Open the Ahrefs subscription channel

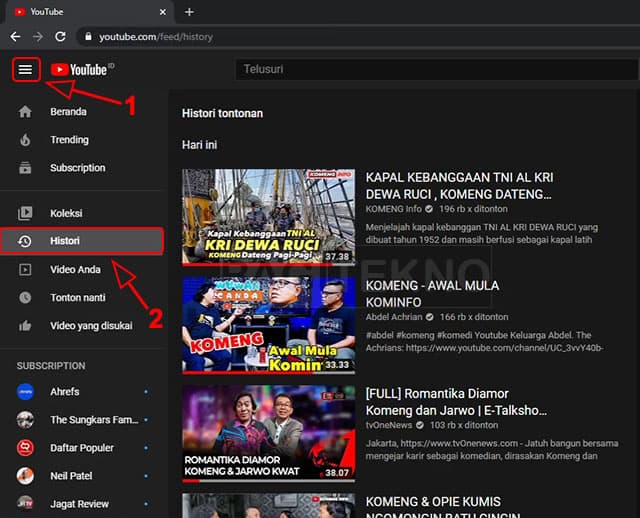tap(84, 391)
